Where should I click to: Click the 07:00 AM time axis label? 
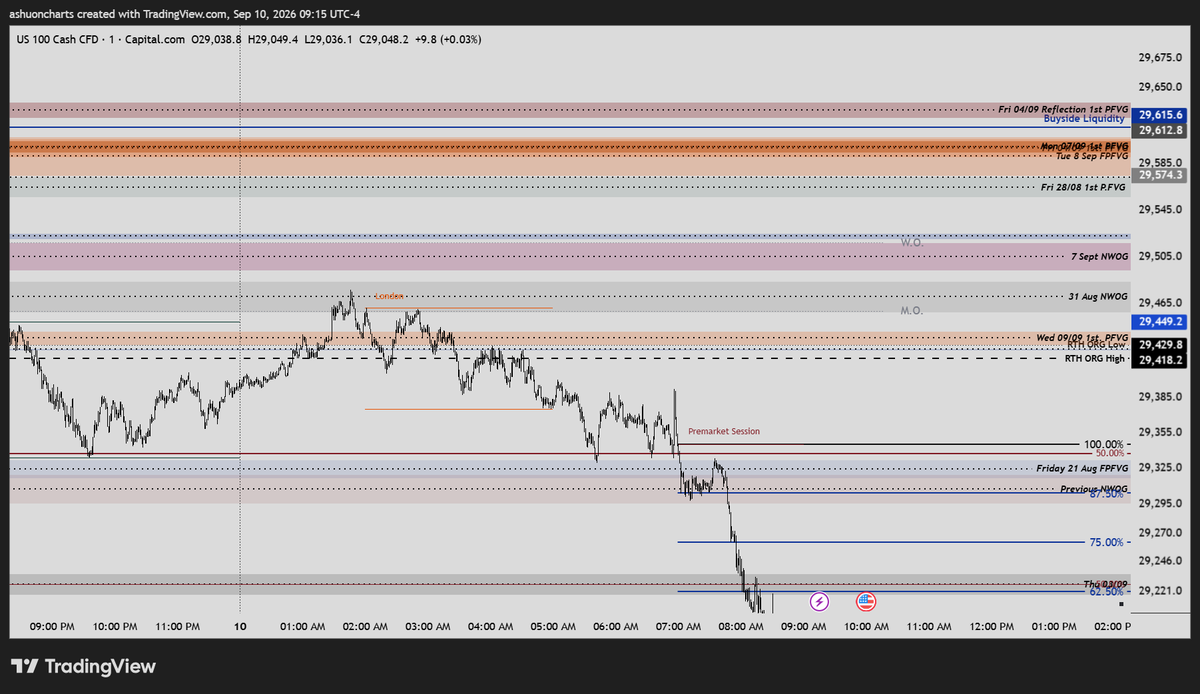pyautogui.click(x=679, y=626)
